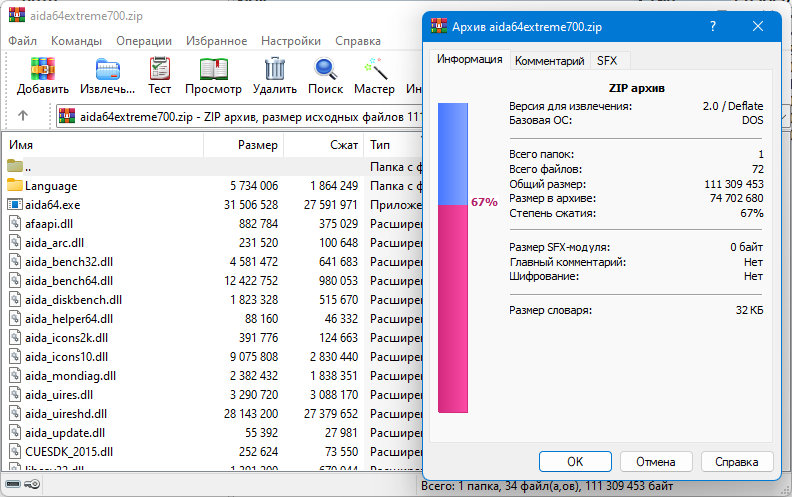Click the afaapi.dll file icon
The image size is (792, 497).
coord(15,224)
